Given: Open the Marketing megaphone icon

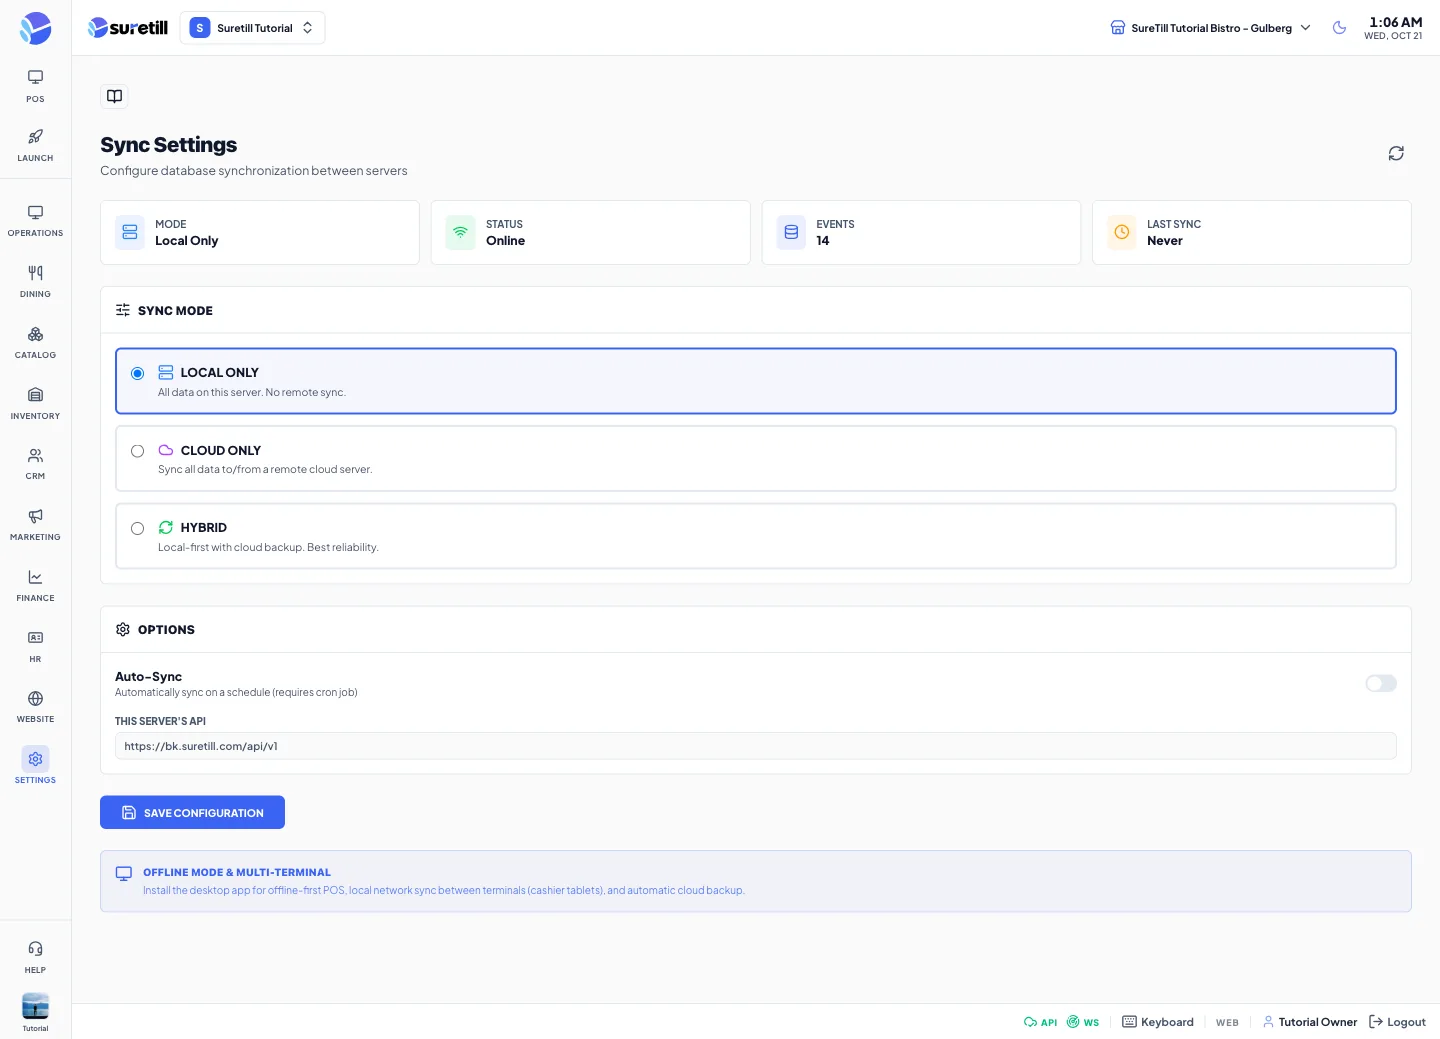Looking at the screenshot, I should (35, 516).
